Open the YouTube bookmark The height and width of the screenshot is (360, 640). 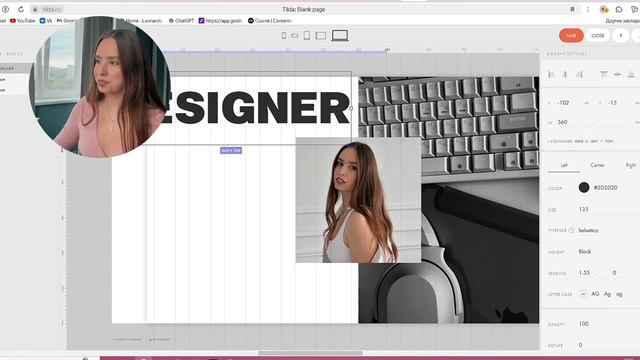pos(22,20)
